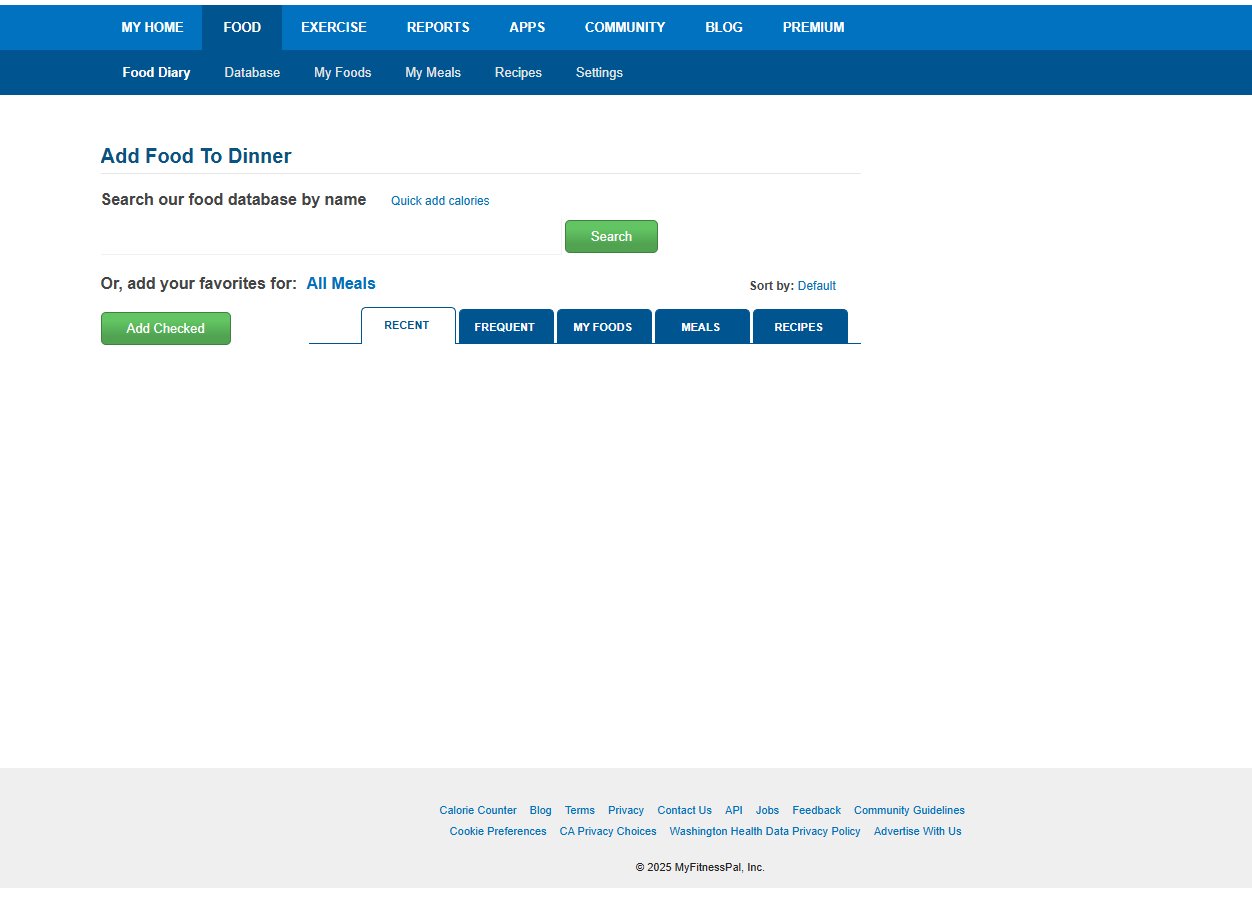Select Food Diary in the sub-navigation

pos(156,72)
